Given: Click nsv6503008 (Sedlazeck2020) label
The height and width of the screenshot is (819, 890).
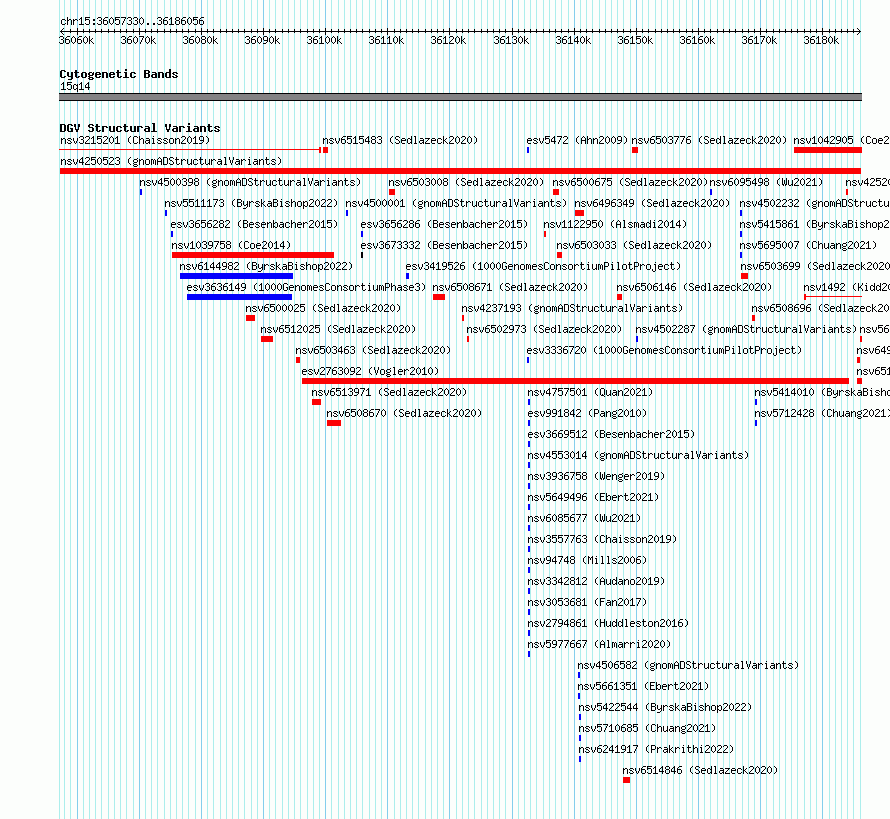Looking at the screenshot, I should coord(466,182).
